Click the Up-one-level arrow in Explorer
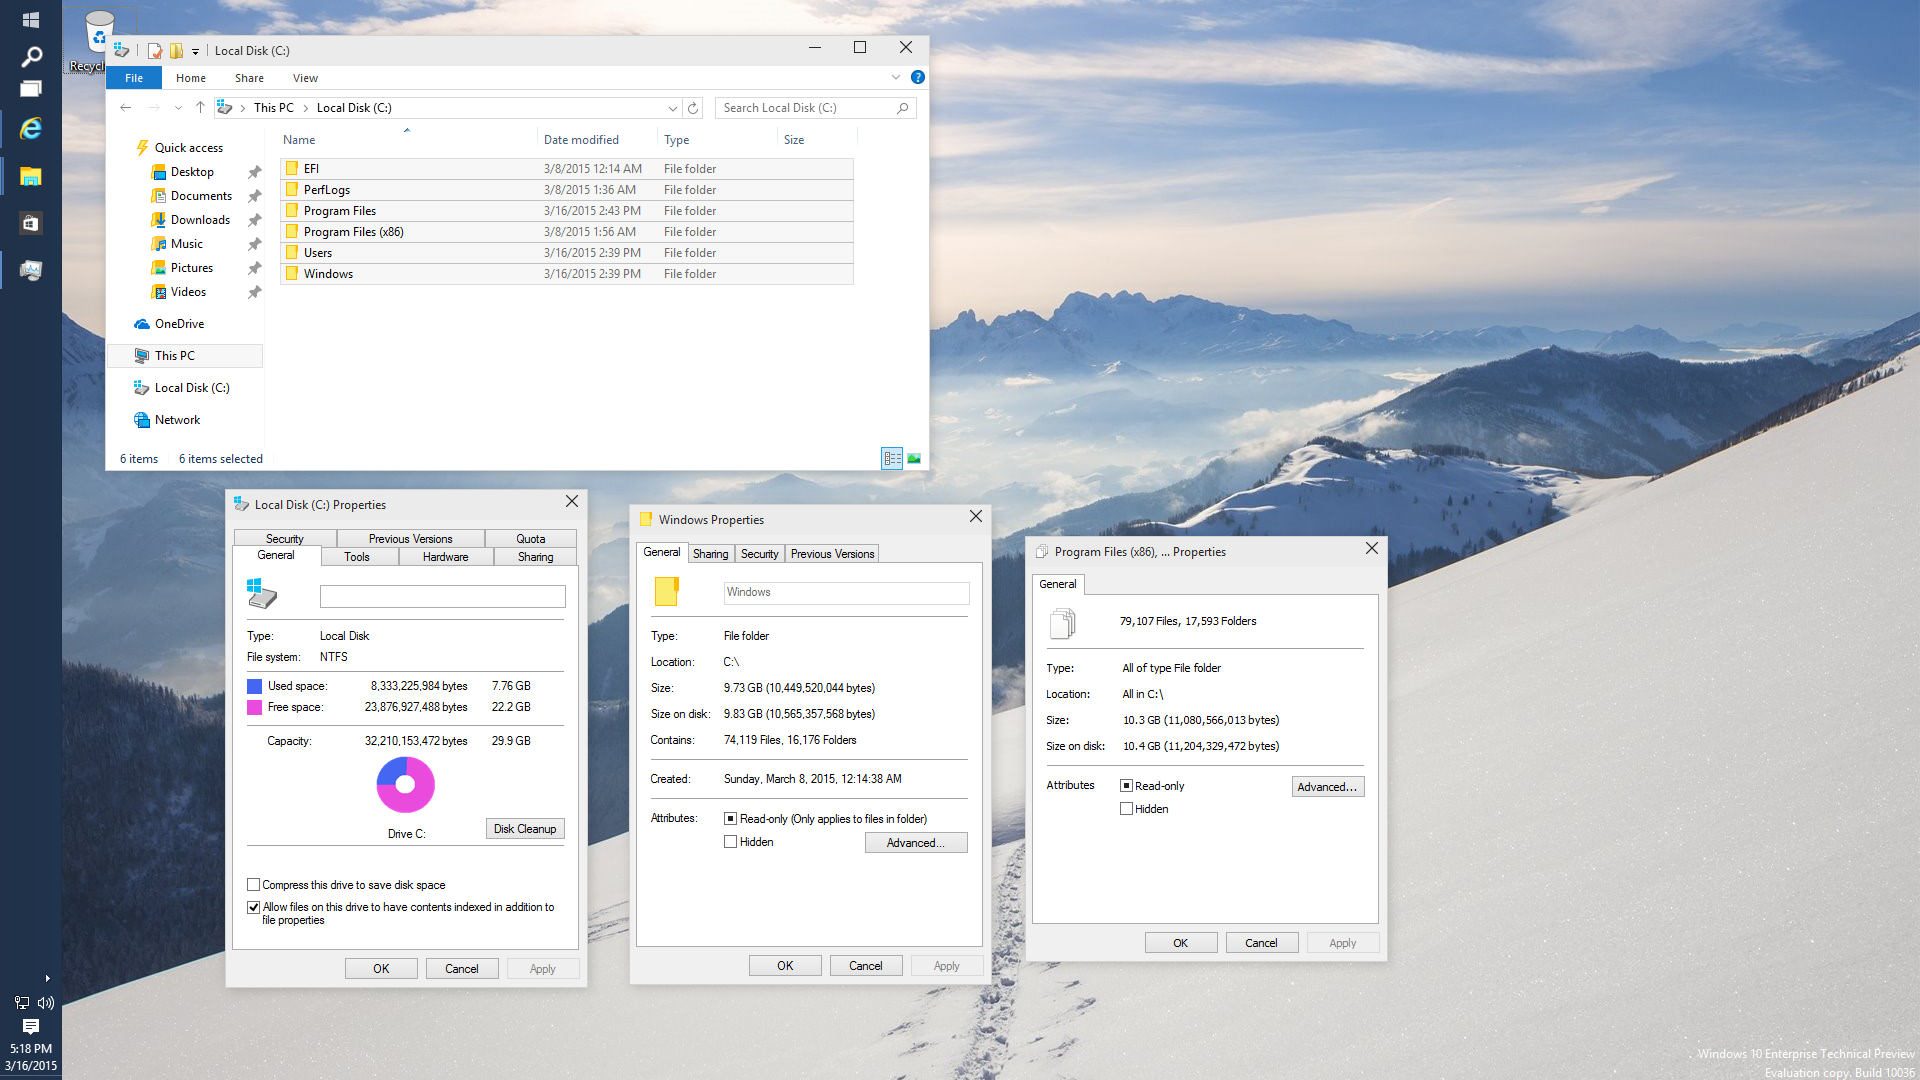 point(200,108)
